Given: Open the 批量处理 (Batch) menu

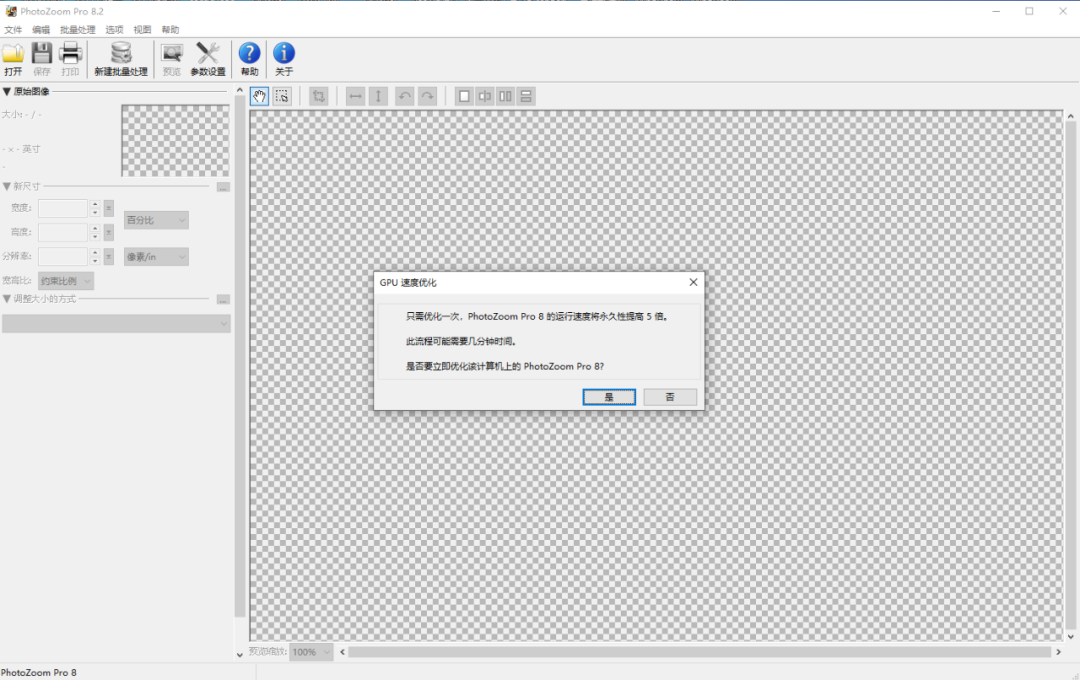Looking at the screenshot, I should [78, 30].
